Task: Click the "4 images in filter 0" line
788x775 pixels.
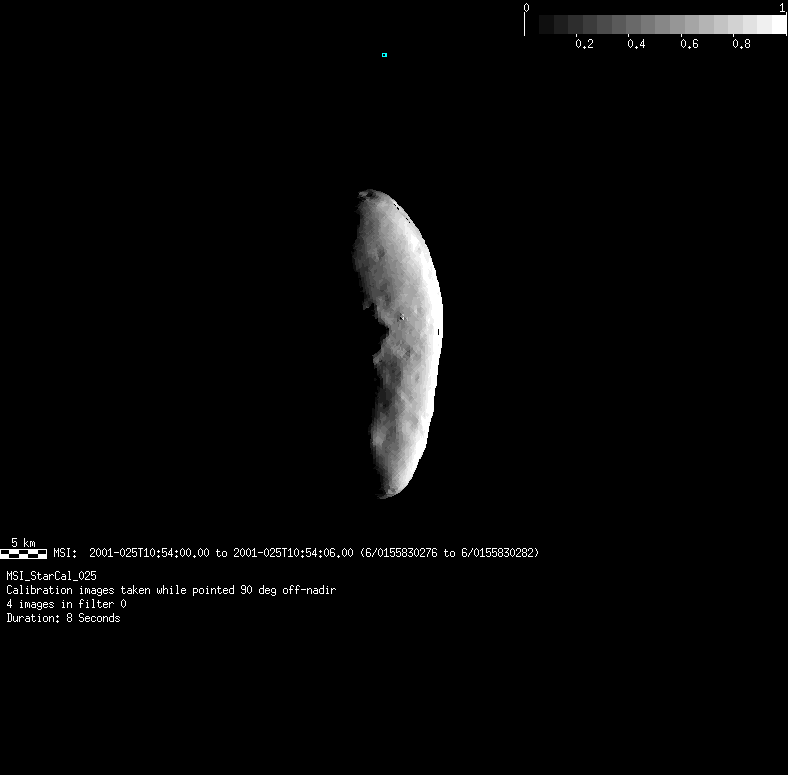Action: coord(66,604)
